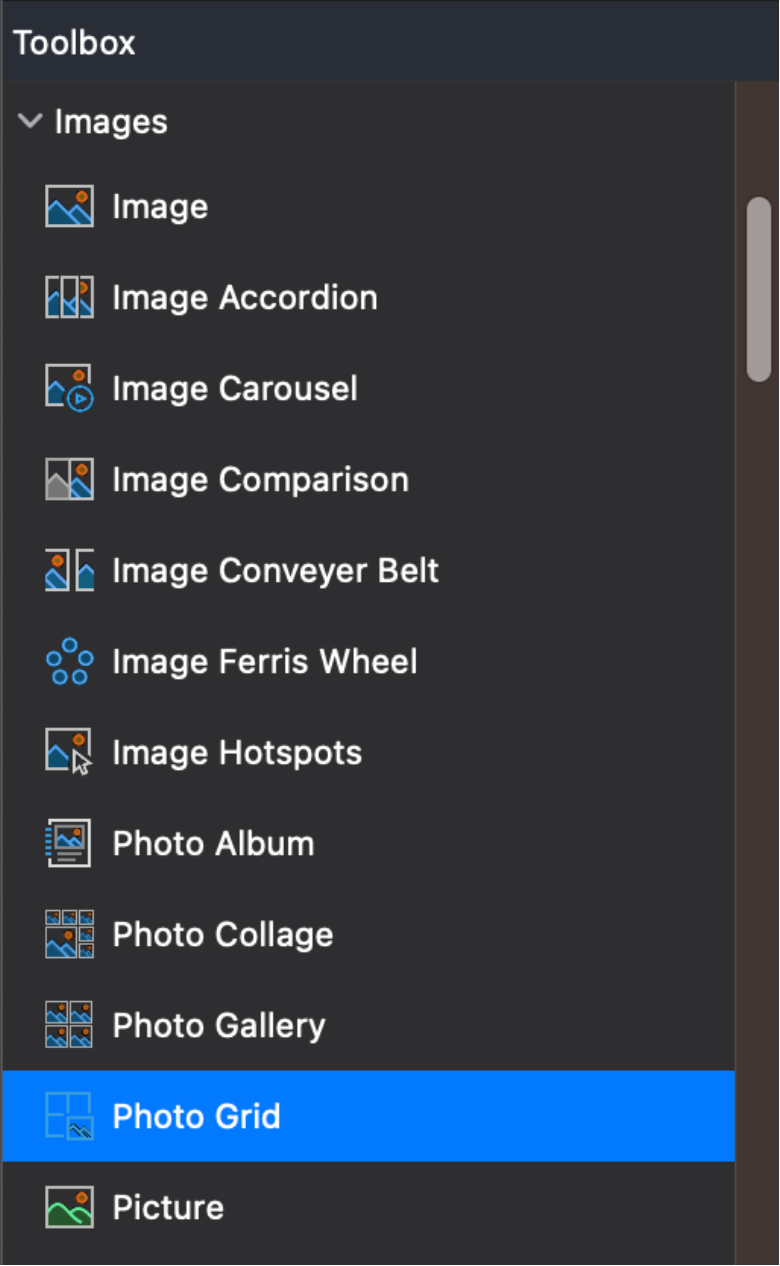This screenshot has width=780, height=1266.
Task: Click the Photo Collage icon
Action: 70,935
